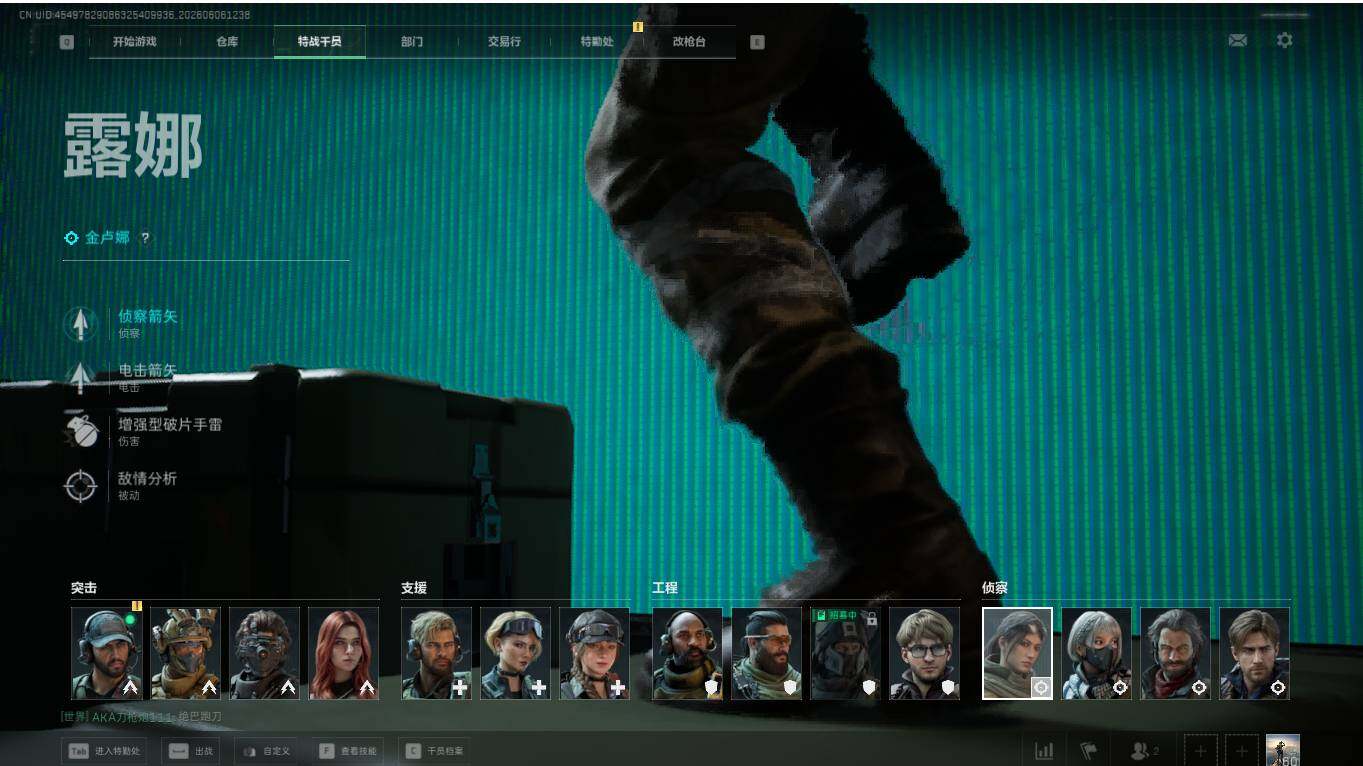Select the locked 招募中 engineer operator

point(846,653)
